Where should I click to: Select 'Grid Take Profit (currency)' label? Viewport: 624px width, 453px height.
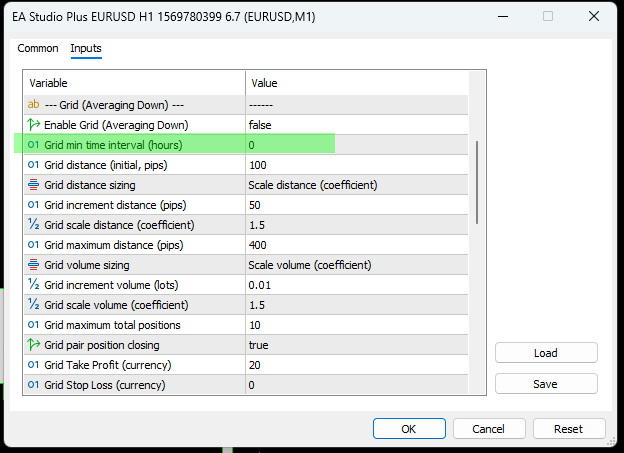point(108,365)
